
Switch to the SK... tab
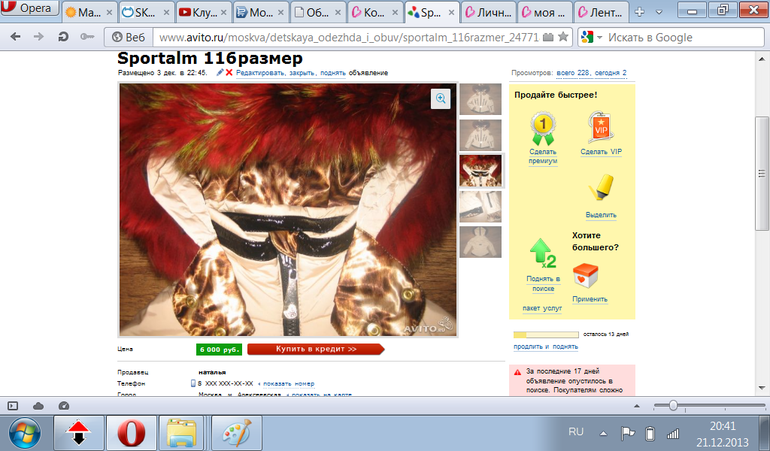point(146,13)
